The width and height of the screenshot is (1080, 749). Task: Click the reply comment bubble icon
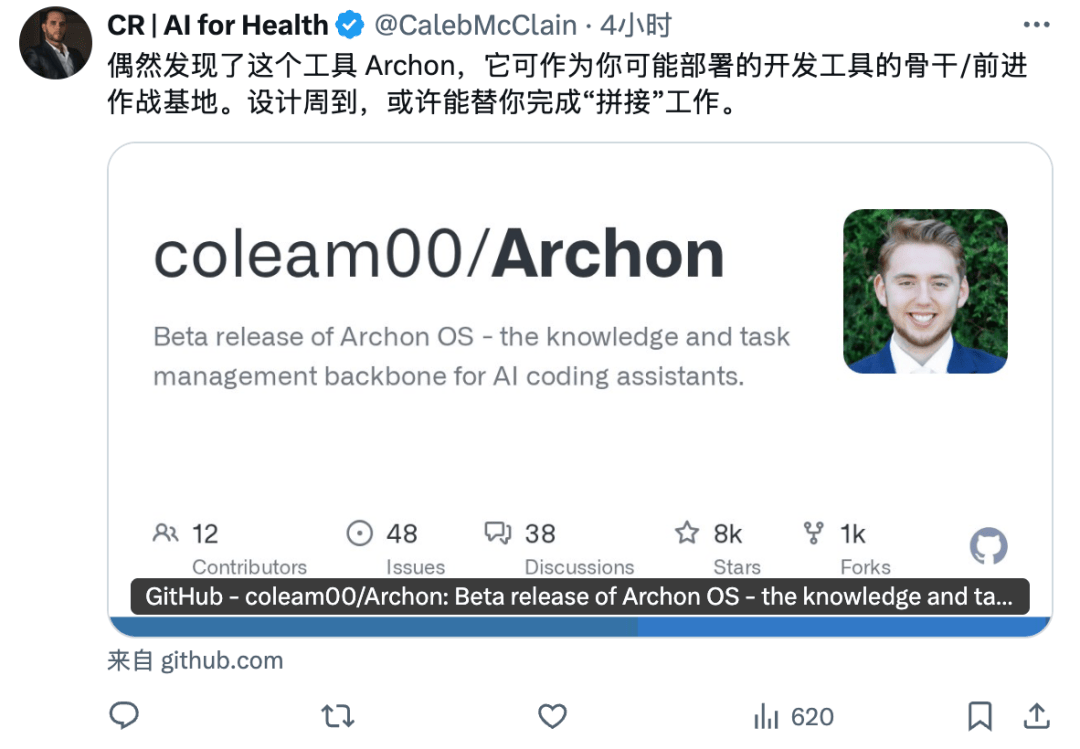(124, 716)
